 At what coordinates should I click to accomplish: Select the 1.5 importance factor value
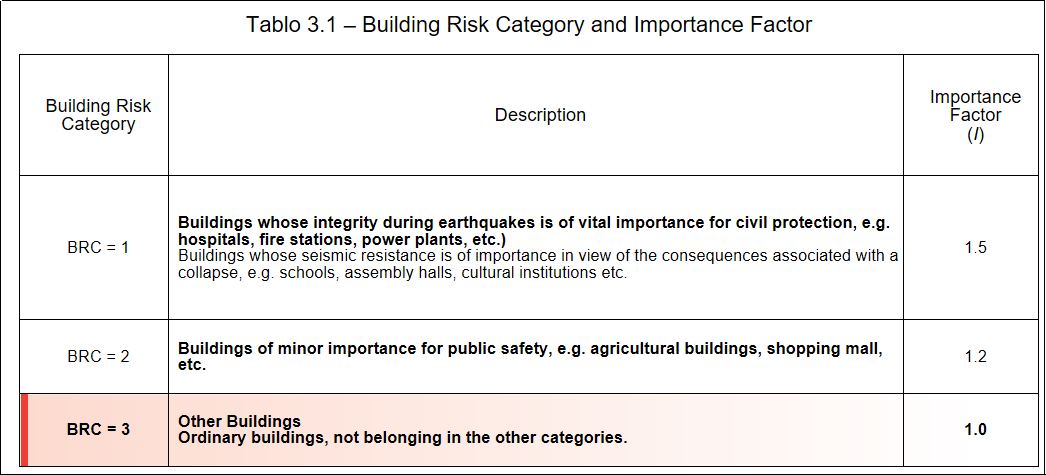975,247
